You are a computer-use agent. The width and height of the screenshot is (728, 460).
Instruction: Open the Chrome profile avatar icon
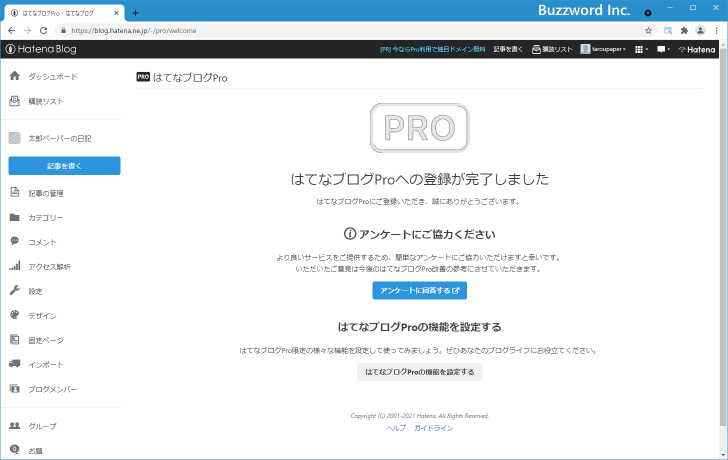tap(700, 31)
